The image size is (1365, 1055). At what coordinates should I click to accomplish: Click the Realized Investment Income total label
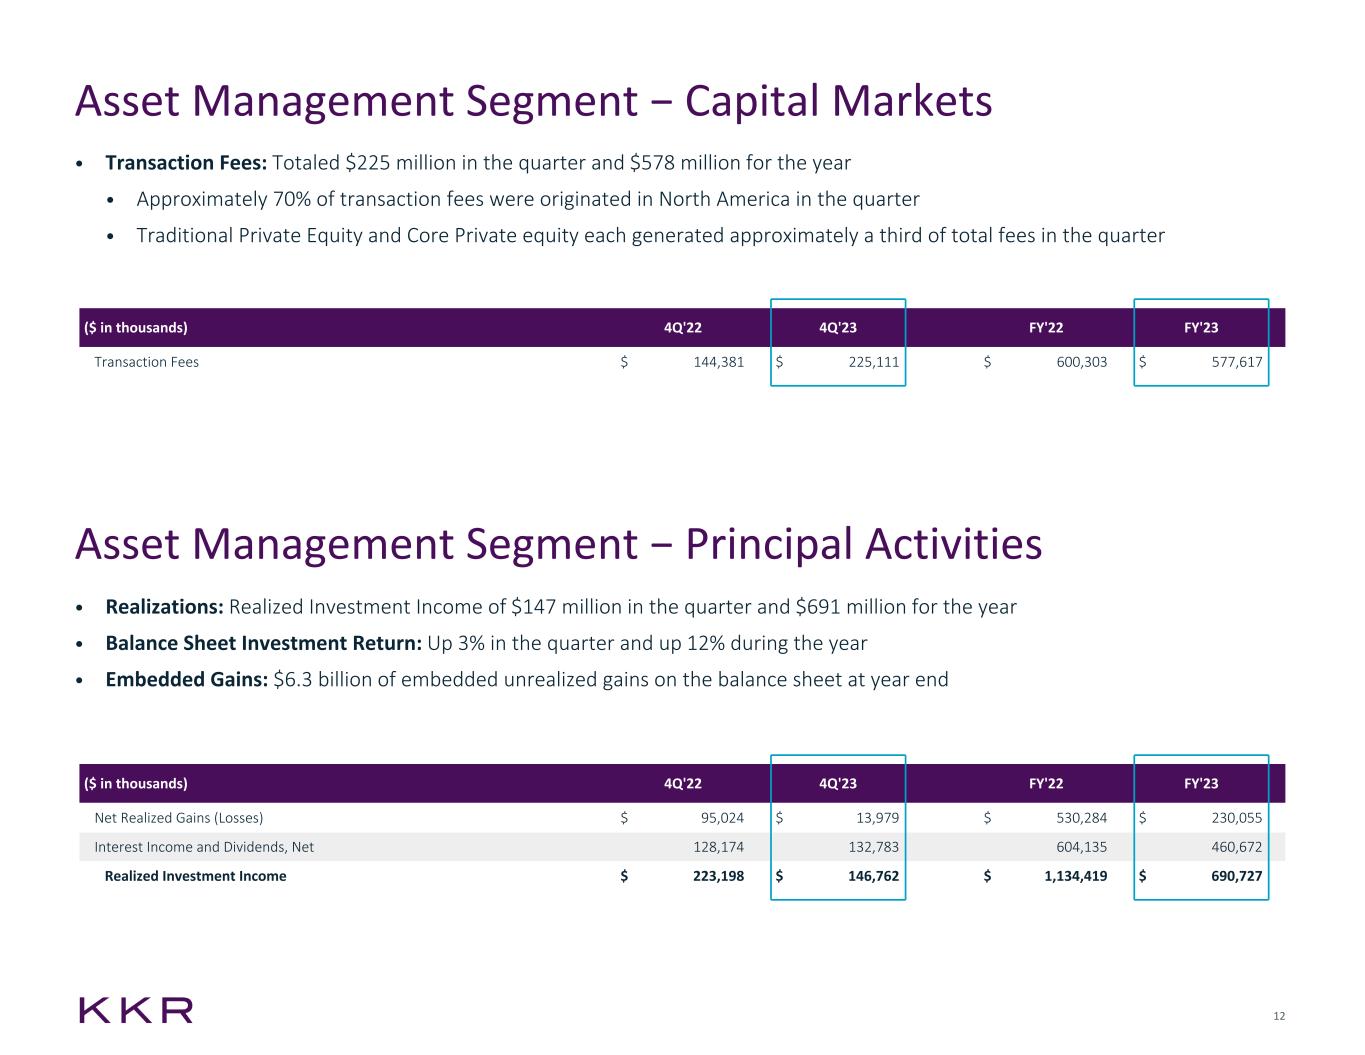click(x=195, y=876)
